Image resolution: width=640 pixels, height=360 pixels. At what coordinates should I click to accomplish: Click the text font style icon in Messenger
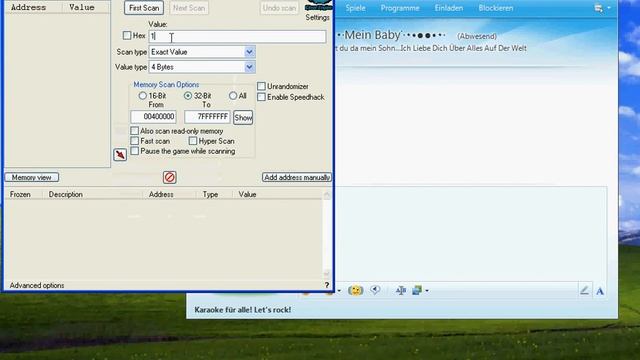click(401, 290)
